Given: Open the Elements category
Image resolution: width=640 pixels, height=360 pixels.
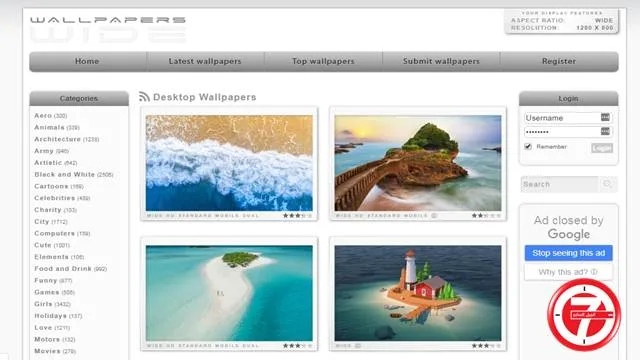Looking at the screenshot, I should pyautogui.click(x=59, y=257).
